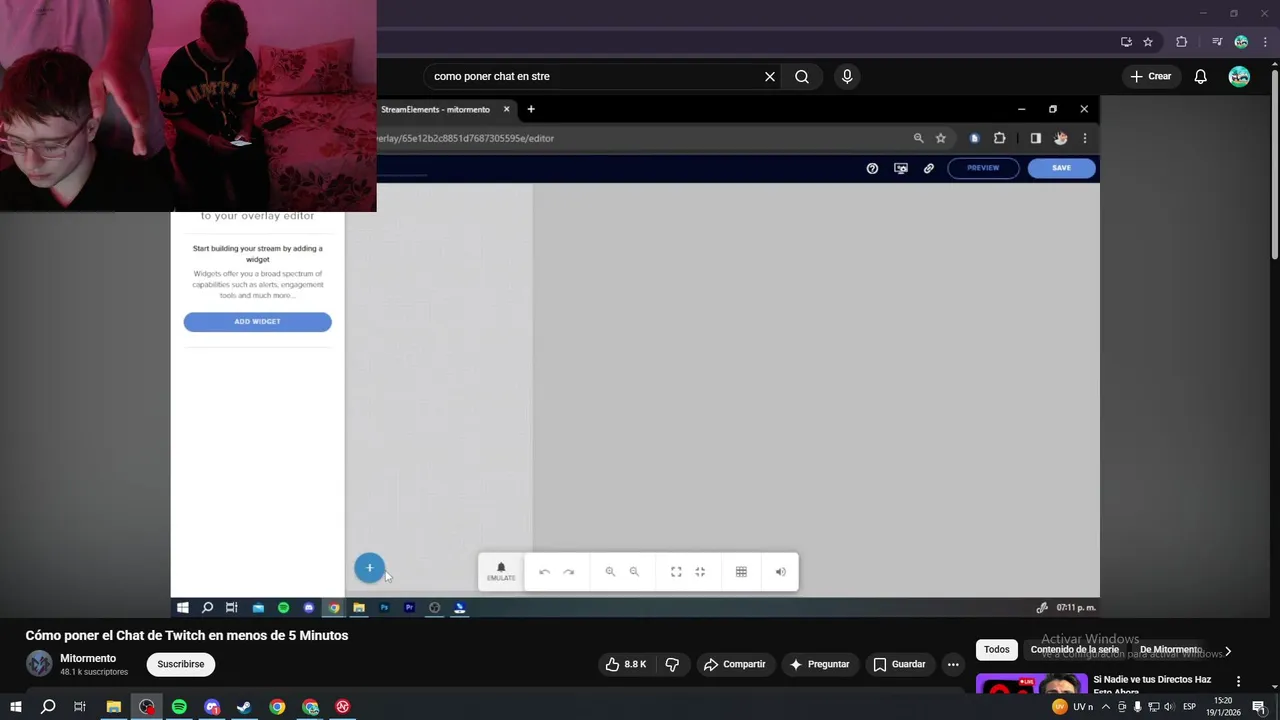1280x720 pixels.
Task: Open OBS Studio taskbar icon
Action: 147,707
